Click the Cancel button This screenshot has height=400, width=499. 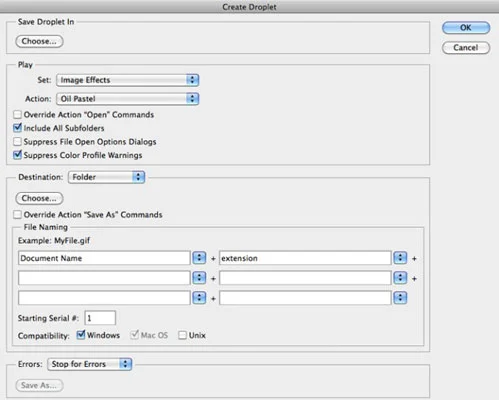[x=466, y=48]
